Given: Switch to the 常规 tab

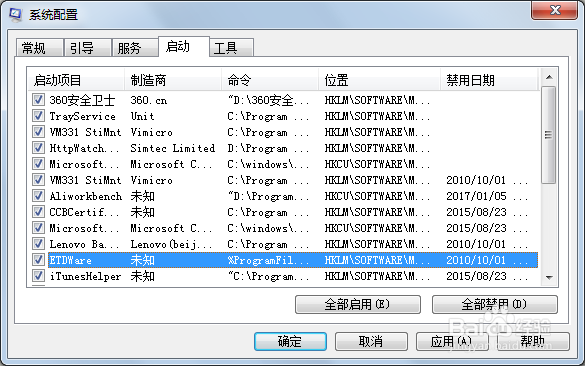Looking at the screenshot, I should pyautogui.click(x=39, y=48).
